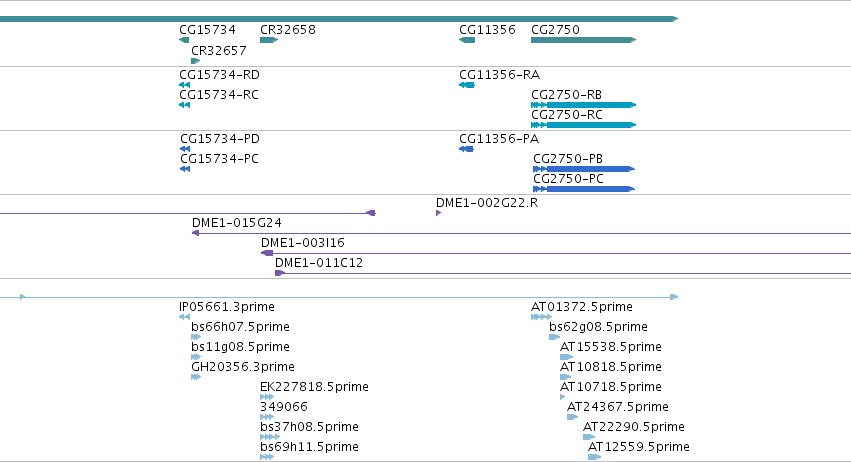Click the AT12559.5prime EST label
This screenshot has width=851, height=462.
[639, 447]
